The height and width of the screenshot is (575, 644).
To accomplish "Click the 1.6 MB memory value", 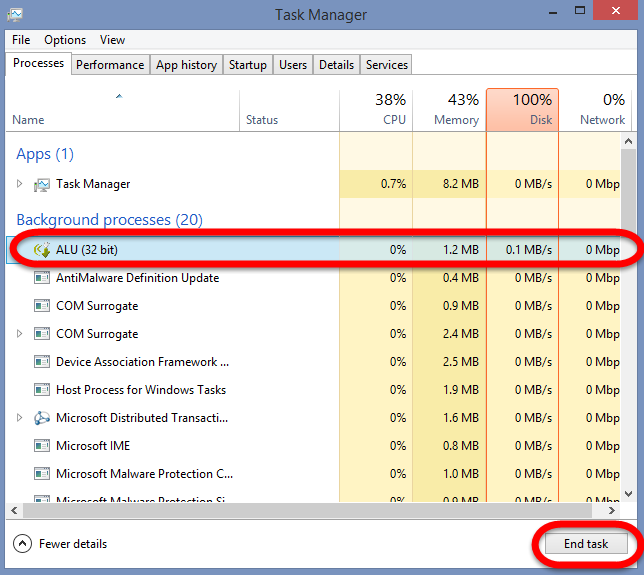I will [461, 418].
